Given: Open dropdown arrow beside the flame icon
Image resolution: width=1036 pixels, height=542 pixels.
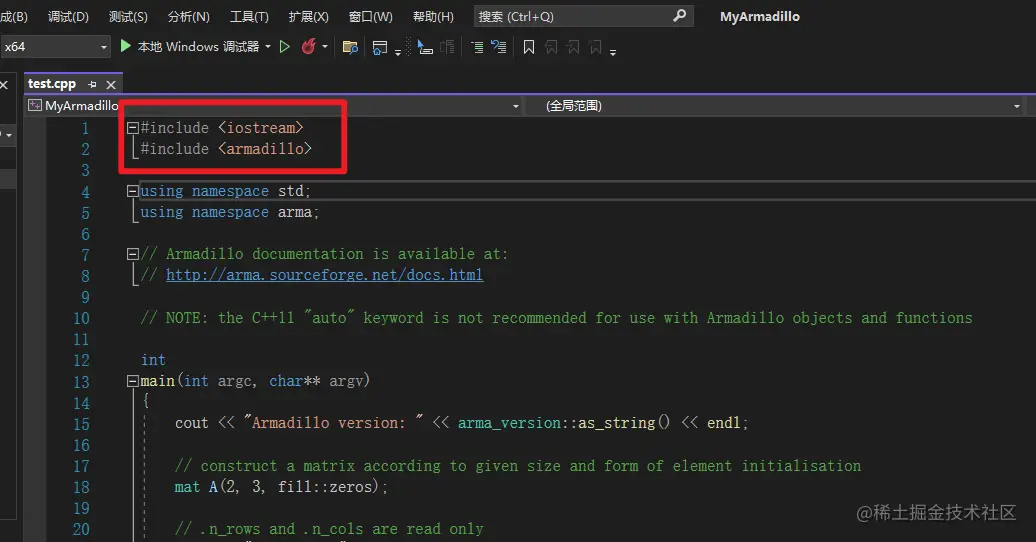Looking at the screenshot, I should (x=324, y=47).
